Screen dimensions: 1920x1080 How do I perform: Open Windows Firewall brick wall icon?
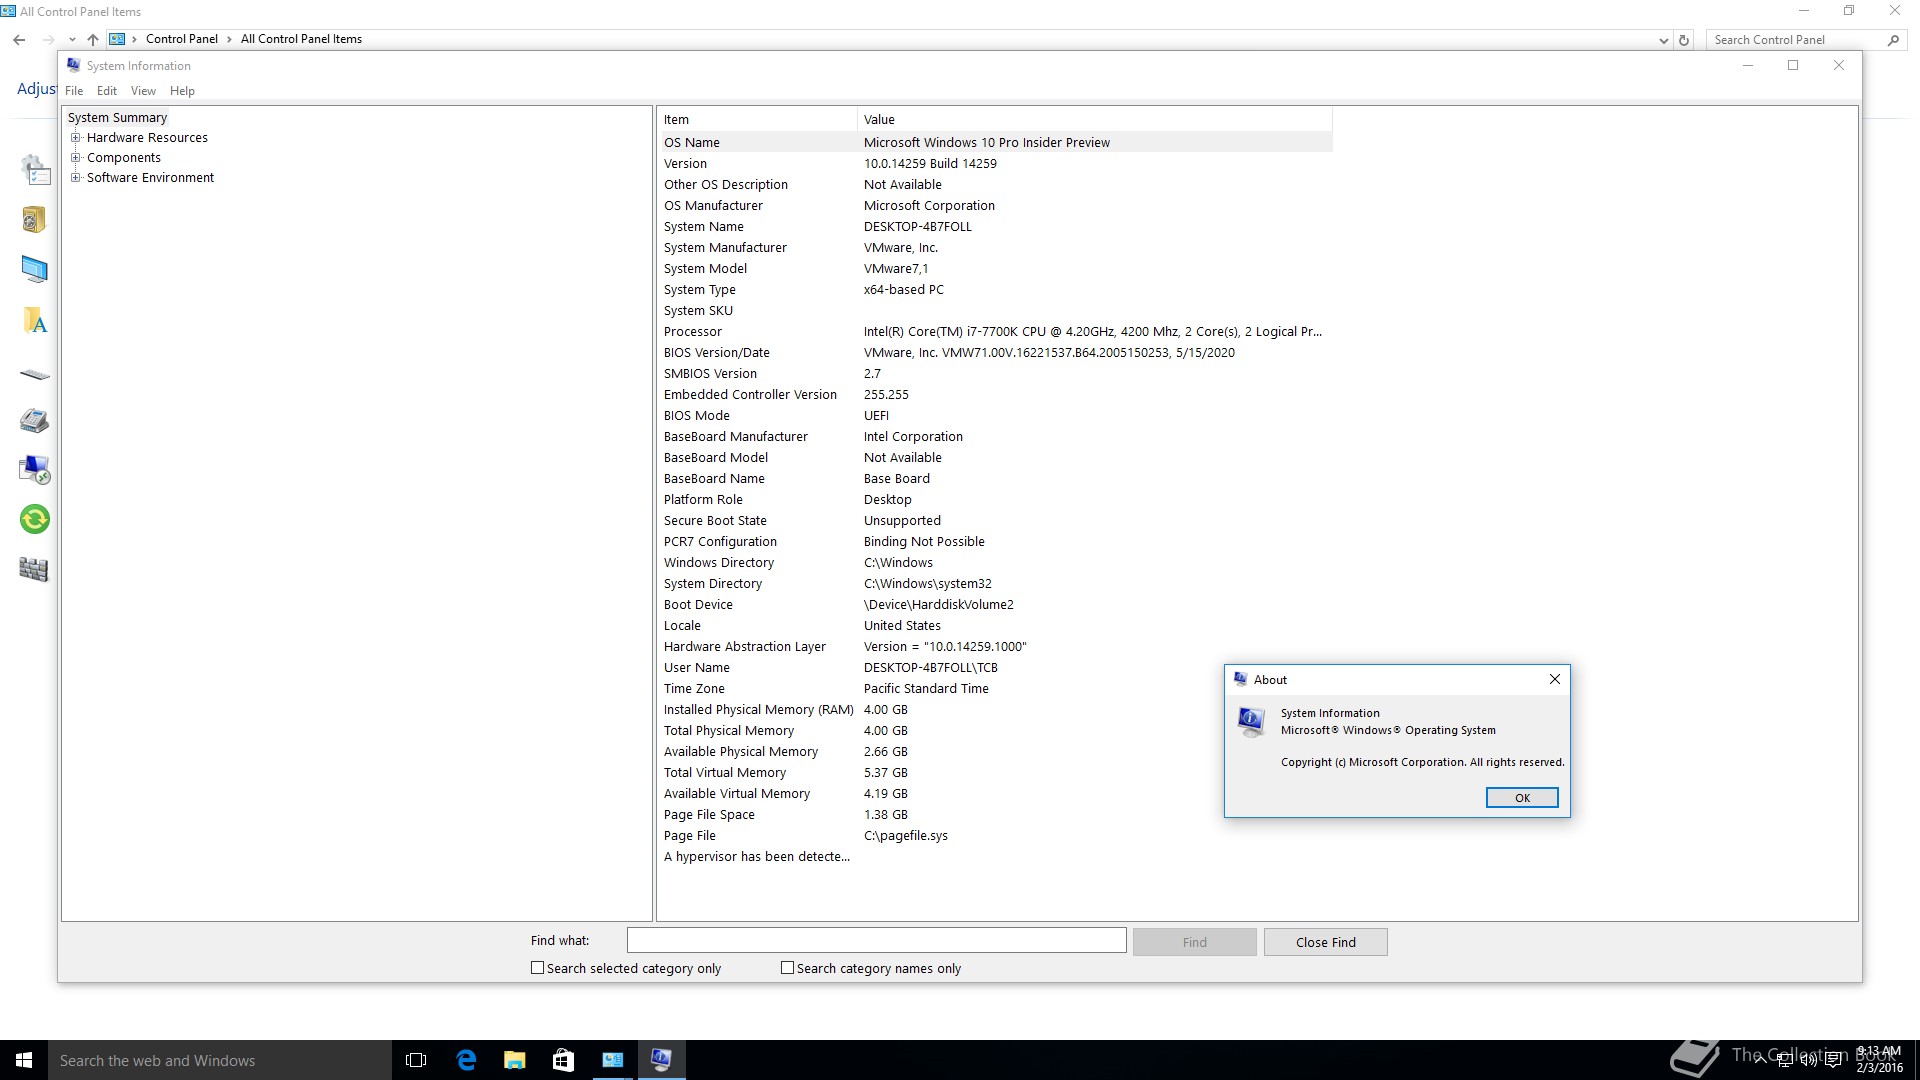tap(34, 569)
